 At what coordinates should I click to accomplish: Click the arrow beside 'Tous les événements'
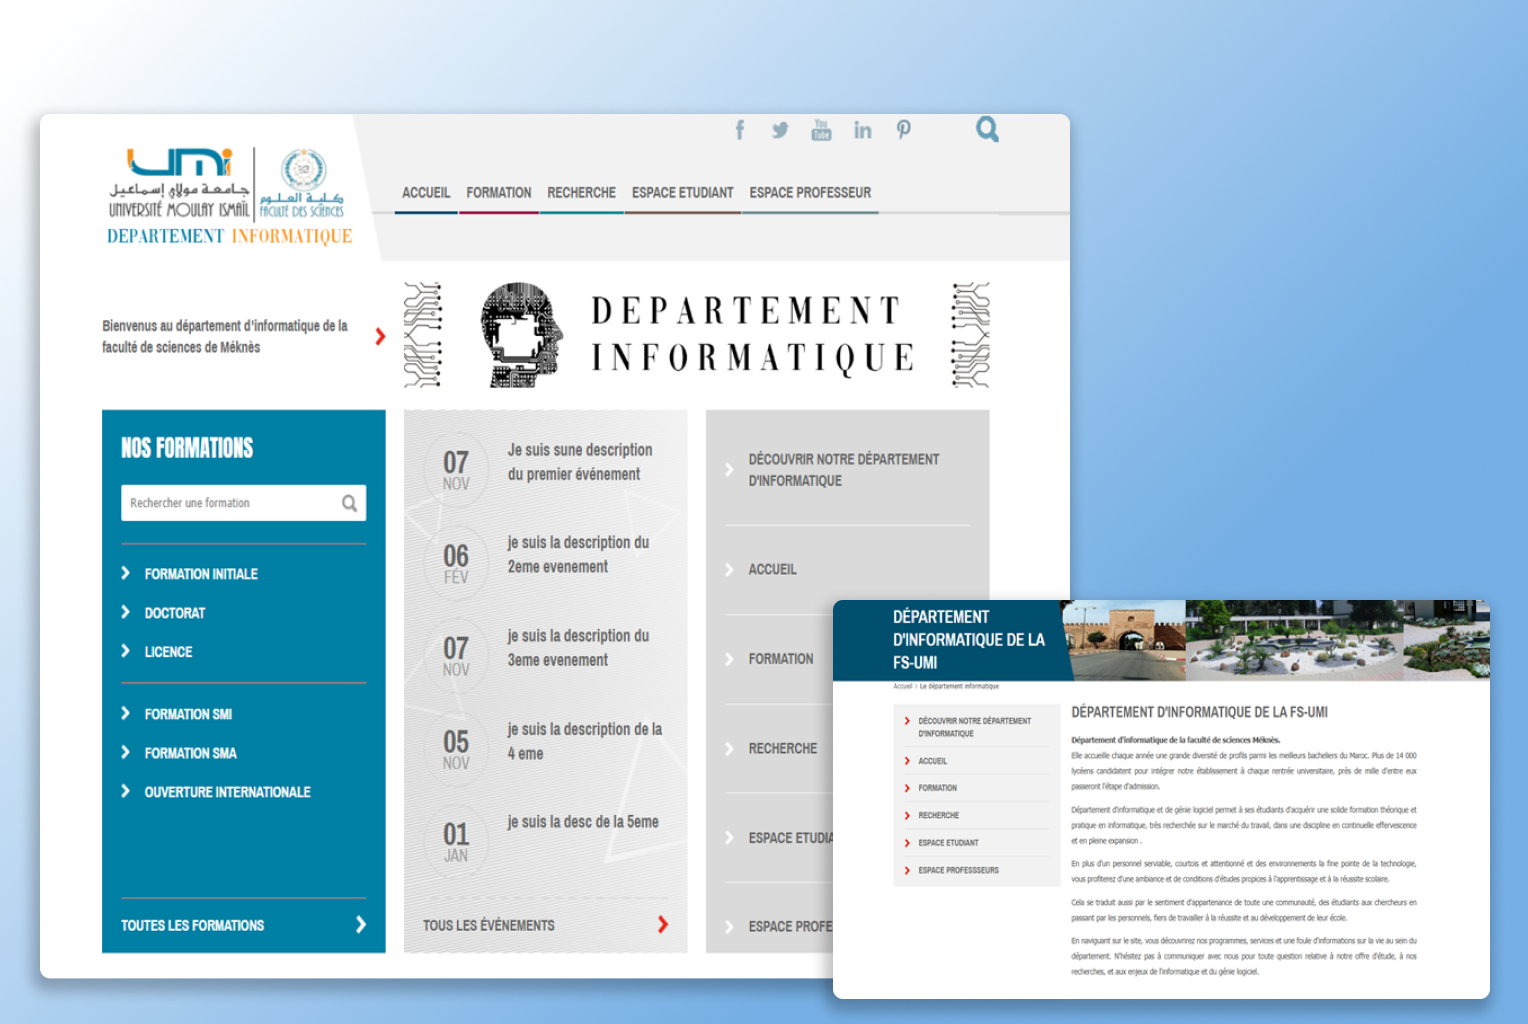click(662, 925)
